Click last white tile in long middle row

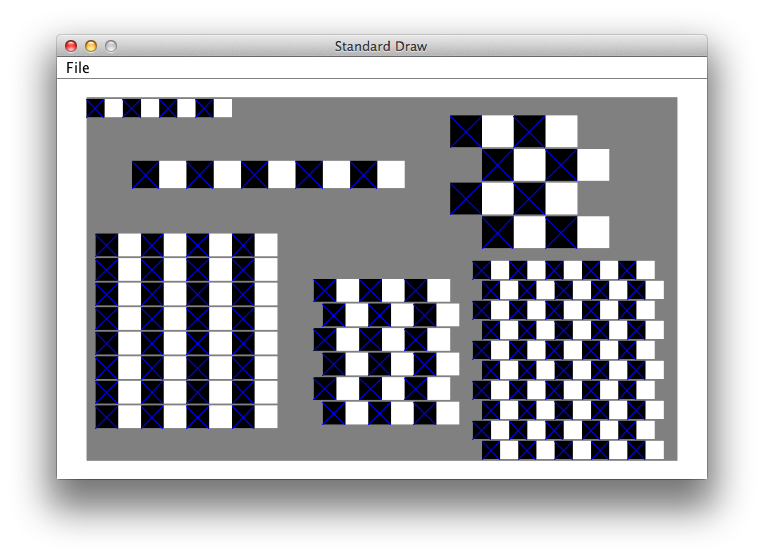[x=391, y=174]
